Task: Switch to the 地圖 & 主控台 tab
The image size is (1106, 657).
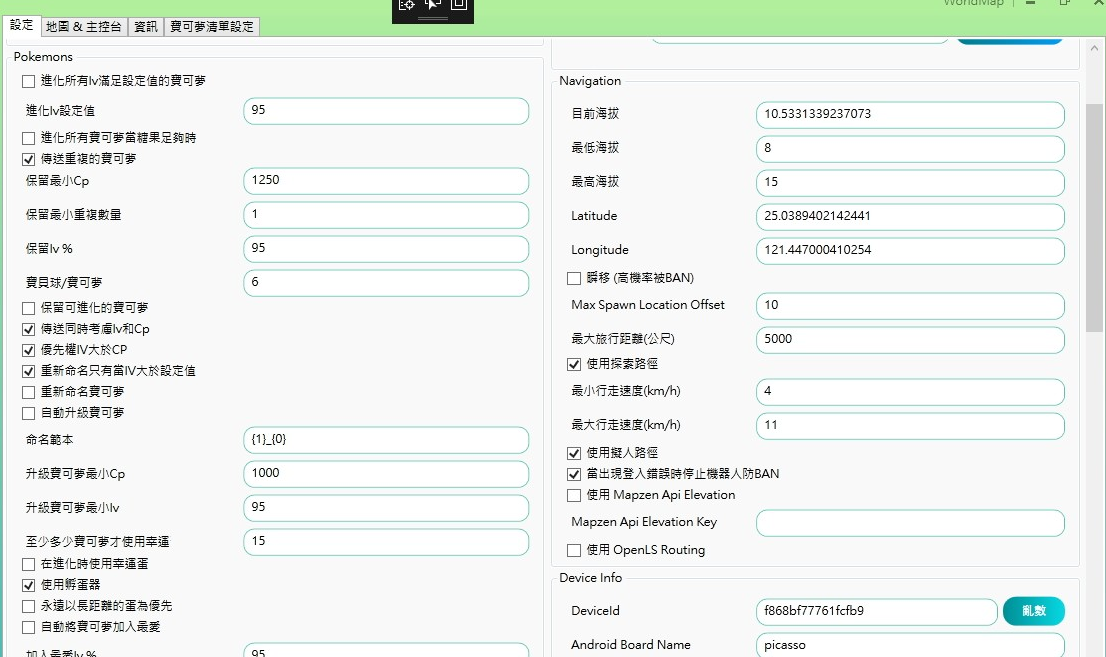Action: [x=84, y=27]
